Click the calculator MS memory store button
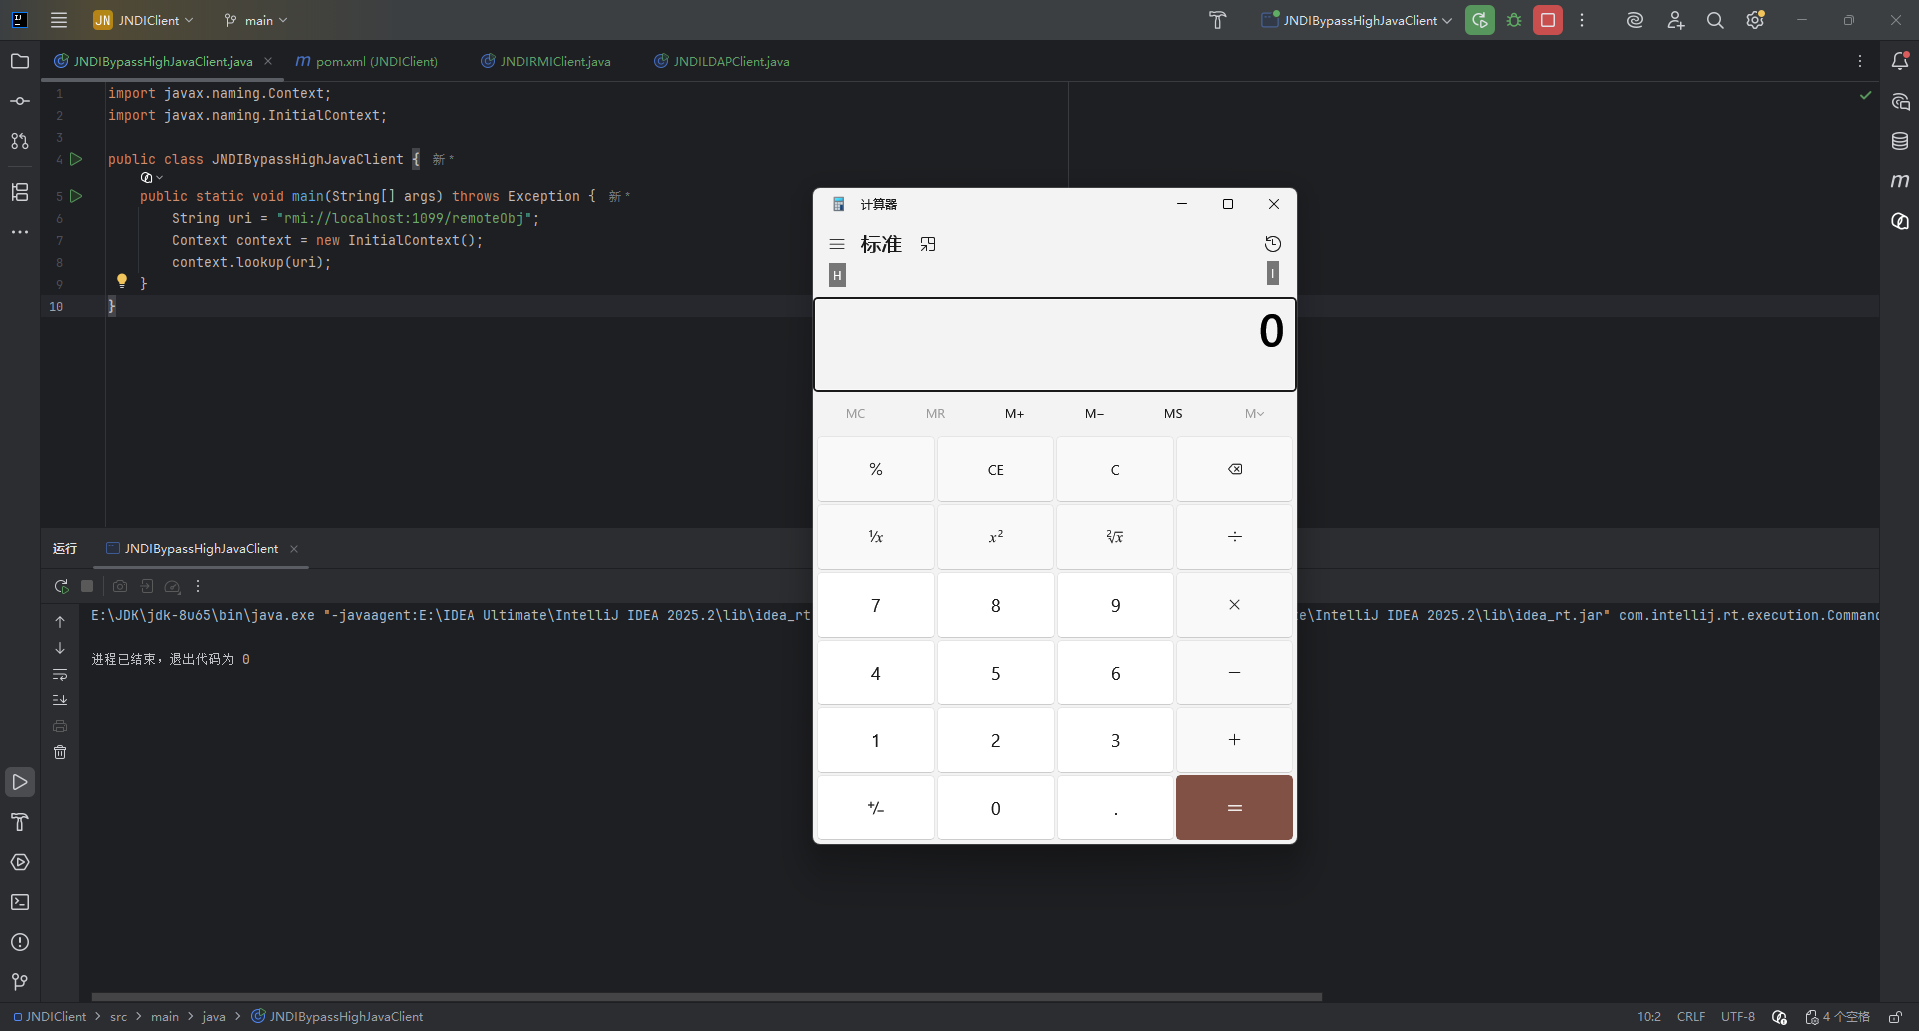Screen dimensions: 1919x1031 1173,413
